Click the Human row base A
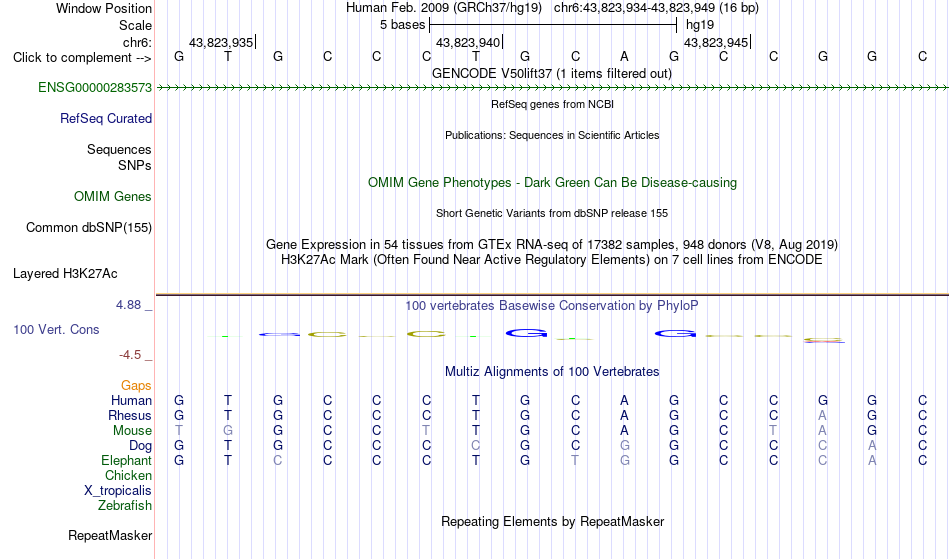 click(x=624, y=400)
